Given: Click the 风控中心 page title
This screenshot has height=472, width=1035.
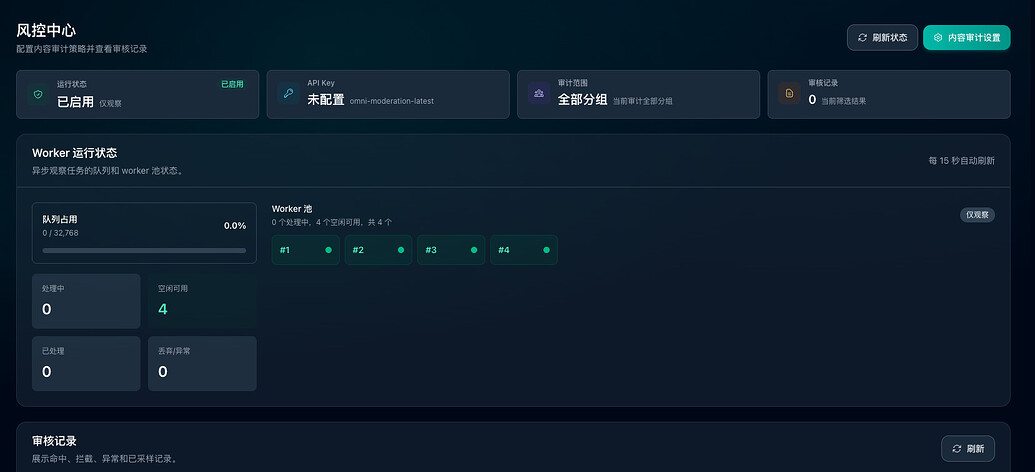Looking at the screenshot, I should tap(46, 30).
